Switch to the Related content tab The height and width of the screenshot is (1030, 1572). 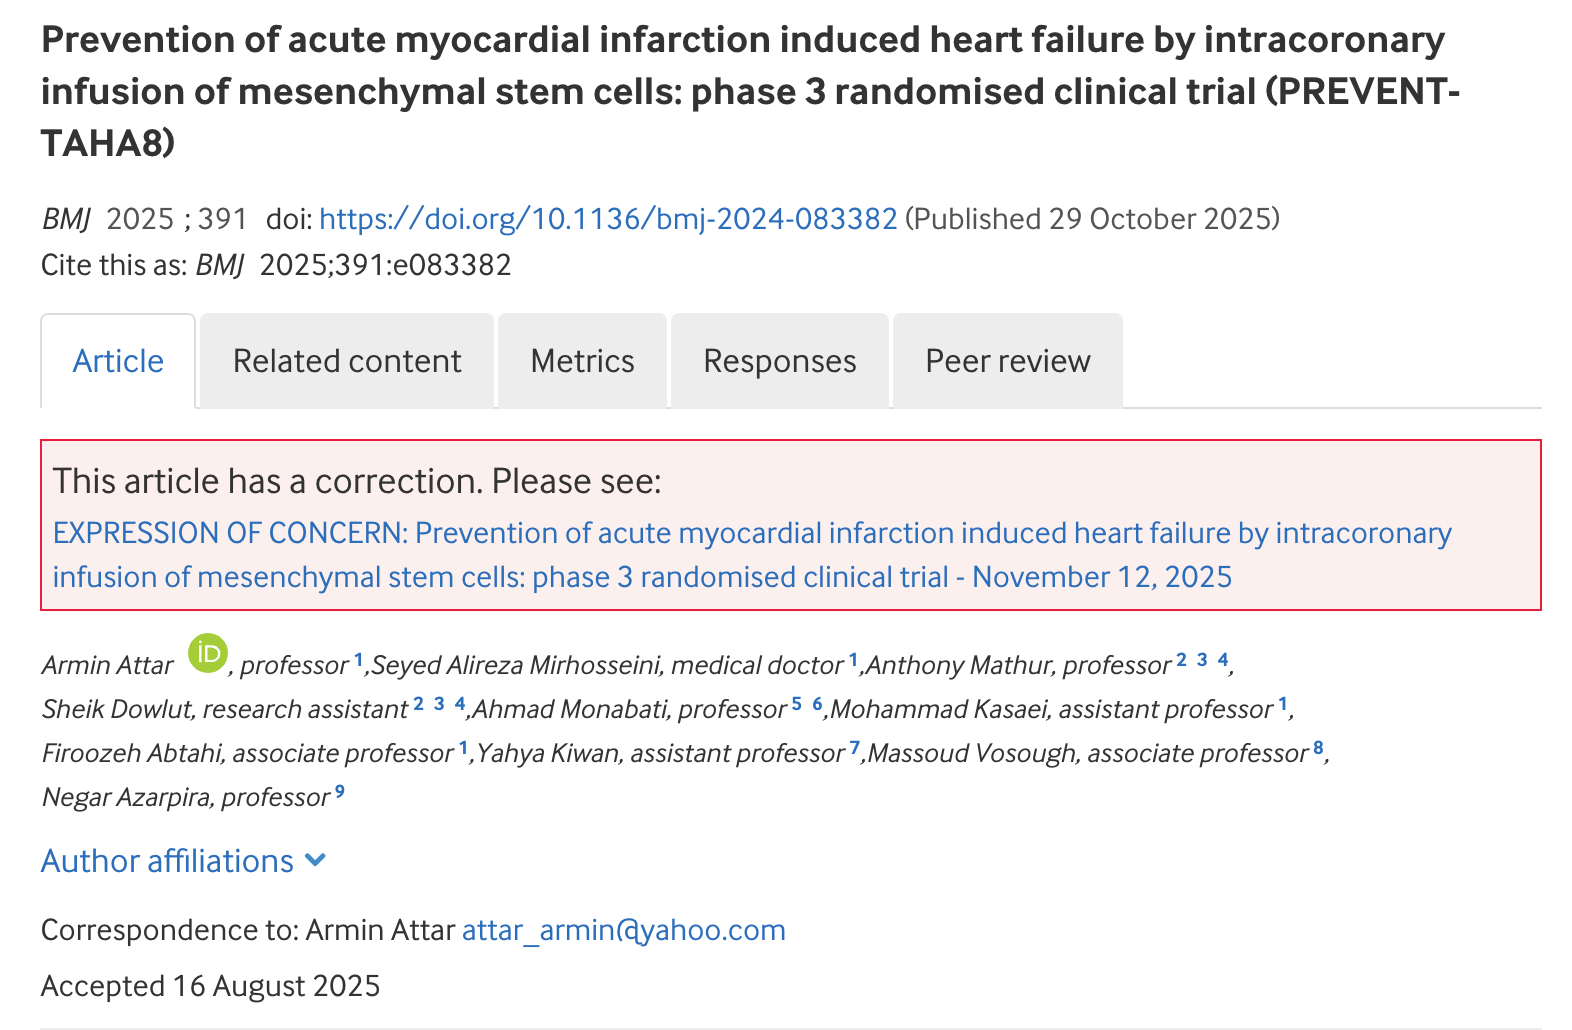click(x=347, y=361)
